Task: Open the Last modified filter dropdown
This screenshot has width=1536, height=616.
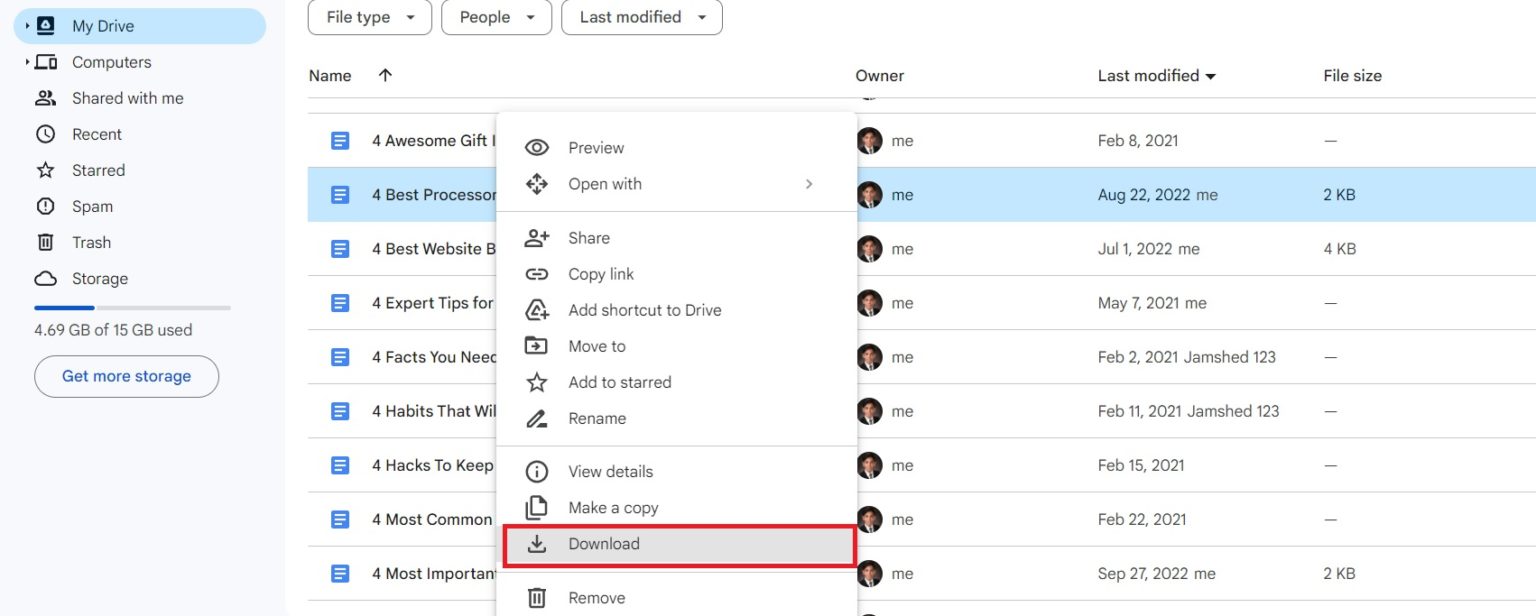Action: (641, 17)
